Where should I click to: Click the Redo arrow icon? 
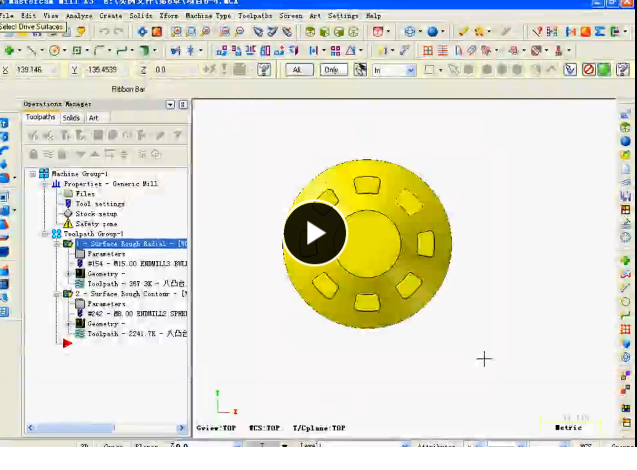tap(119, 31)
